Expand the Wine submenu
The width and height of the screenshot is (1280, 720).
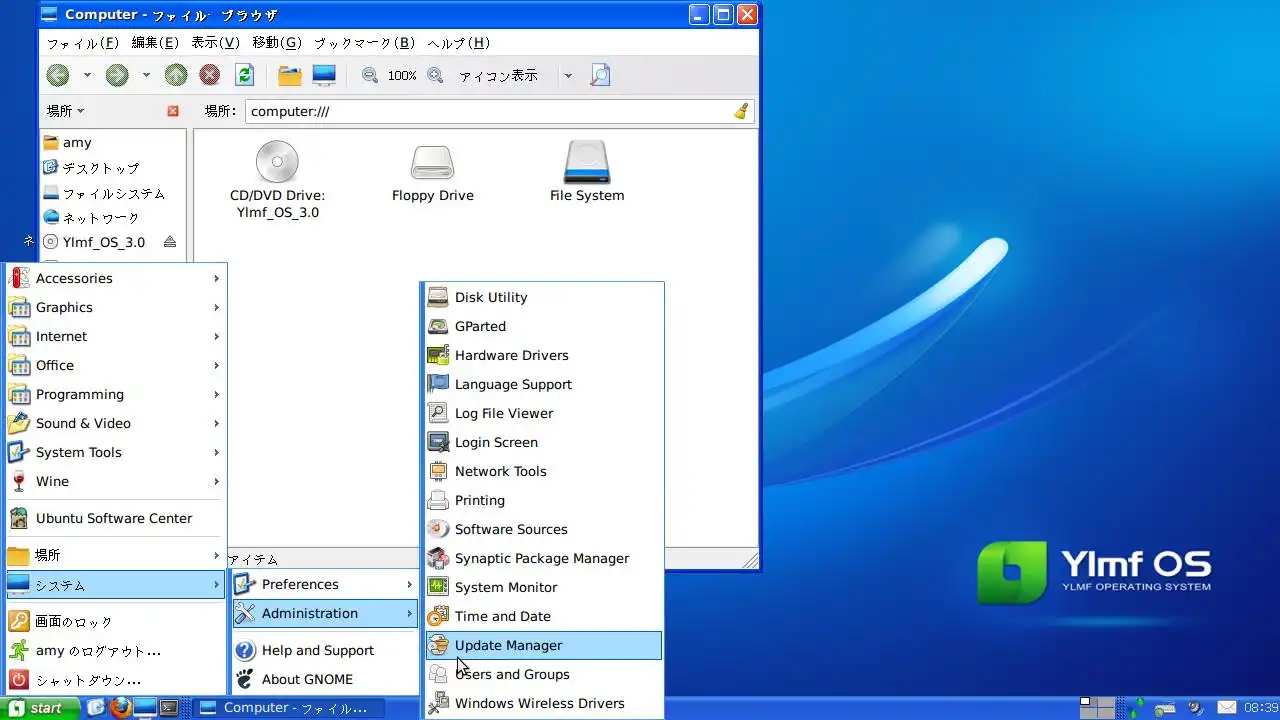pyautogui.click(x=115, y=481)
